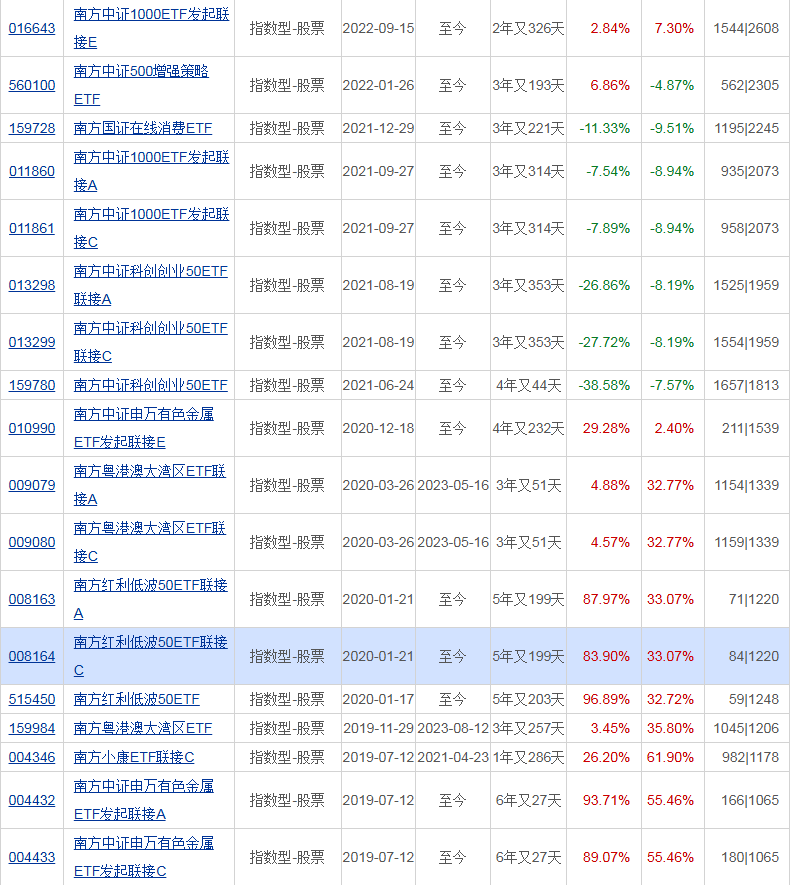795x885 pixels.
Task: Select start date 2020-12-18
Action: [378, 428]
